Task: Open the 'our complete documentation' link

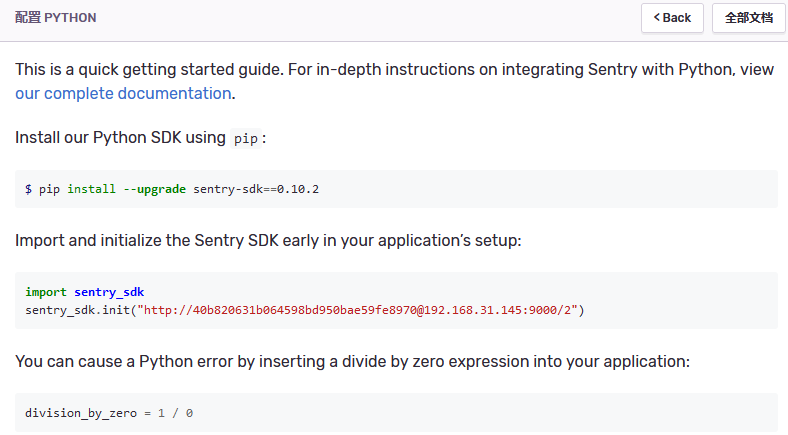Action: tap(123, 93)
